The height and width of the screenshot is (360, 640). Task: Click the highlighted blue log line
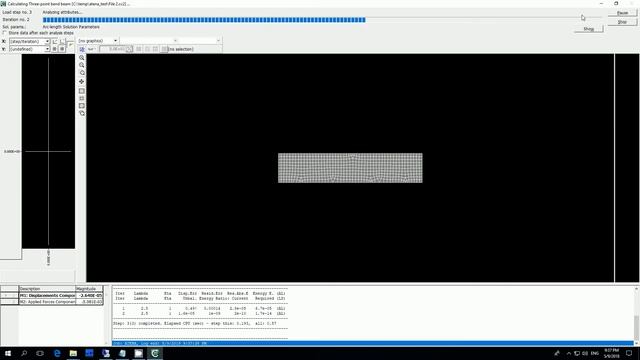coord(373,344)
